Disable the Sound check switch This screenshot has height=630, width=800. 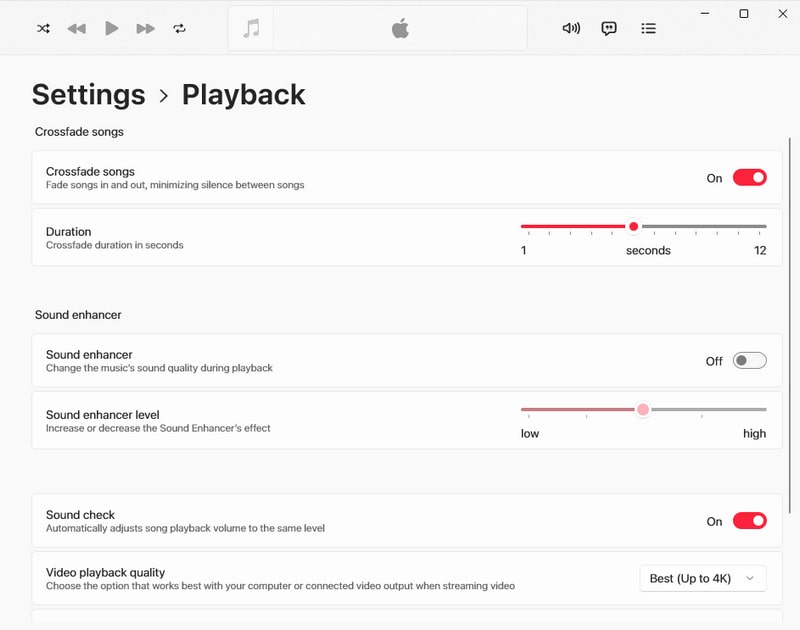point(749,521)
